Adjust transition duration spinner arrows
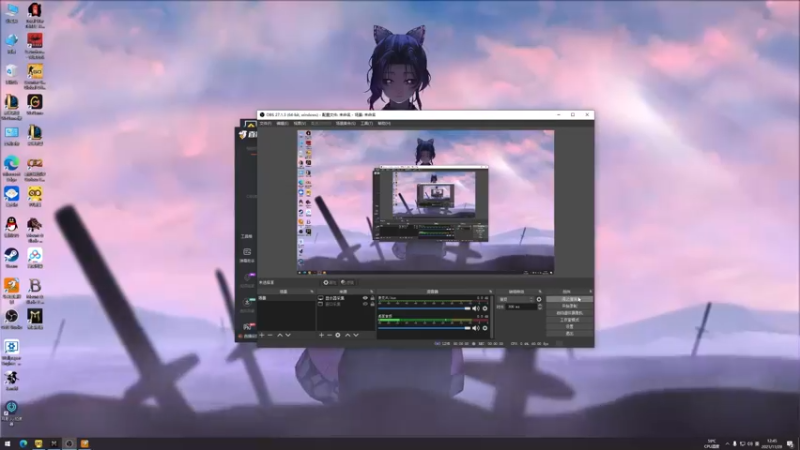 [540, 307]
